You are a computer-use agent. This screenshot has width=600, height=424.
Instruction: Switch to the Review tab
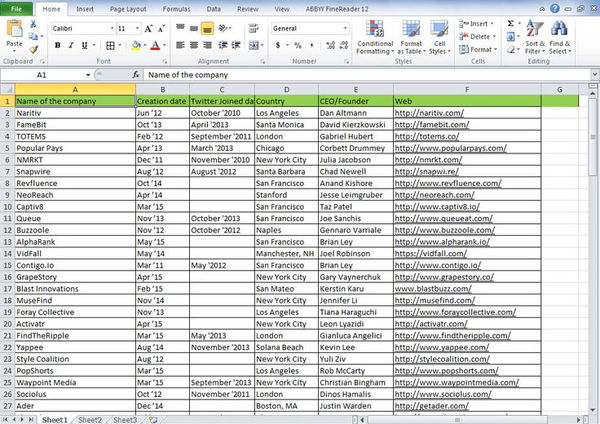(248, 9)
